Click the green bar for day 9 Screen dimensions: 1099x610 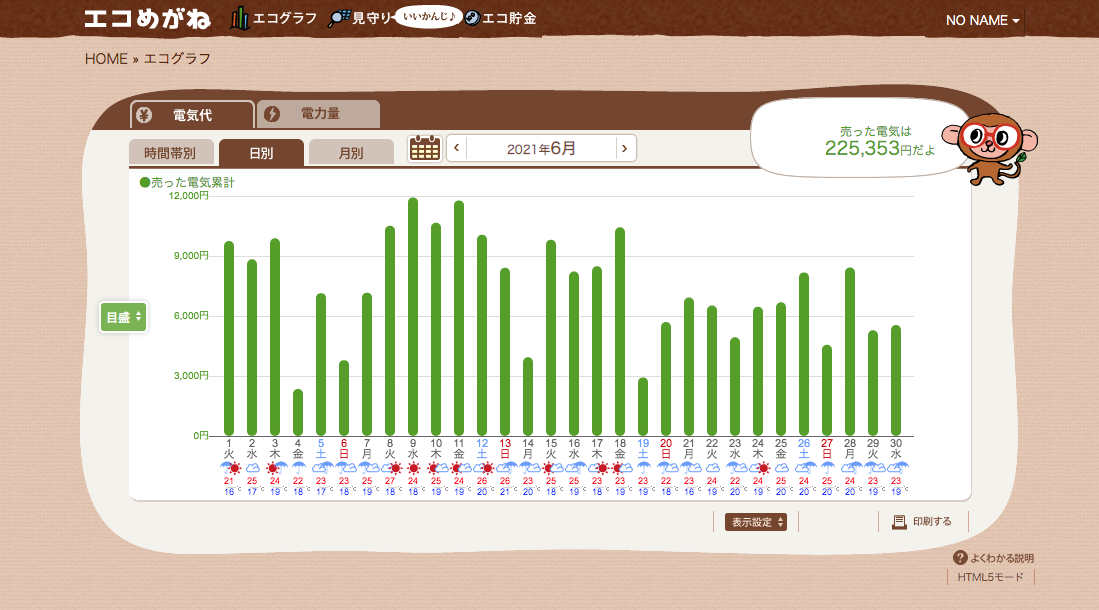click(413, 317)
